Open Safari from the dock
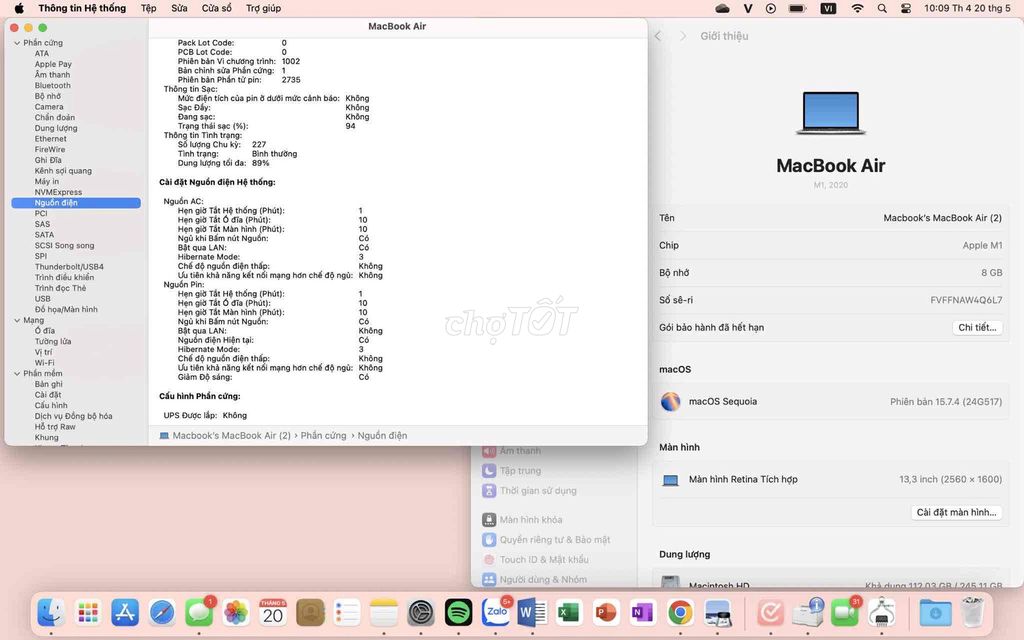This screenshot has height=640, width=1024. 162,613
